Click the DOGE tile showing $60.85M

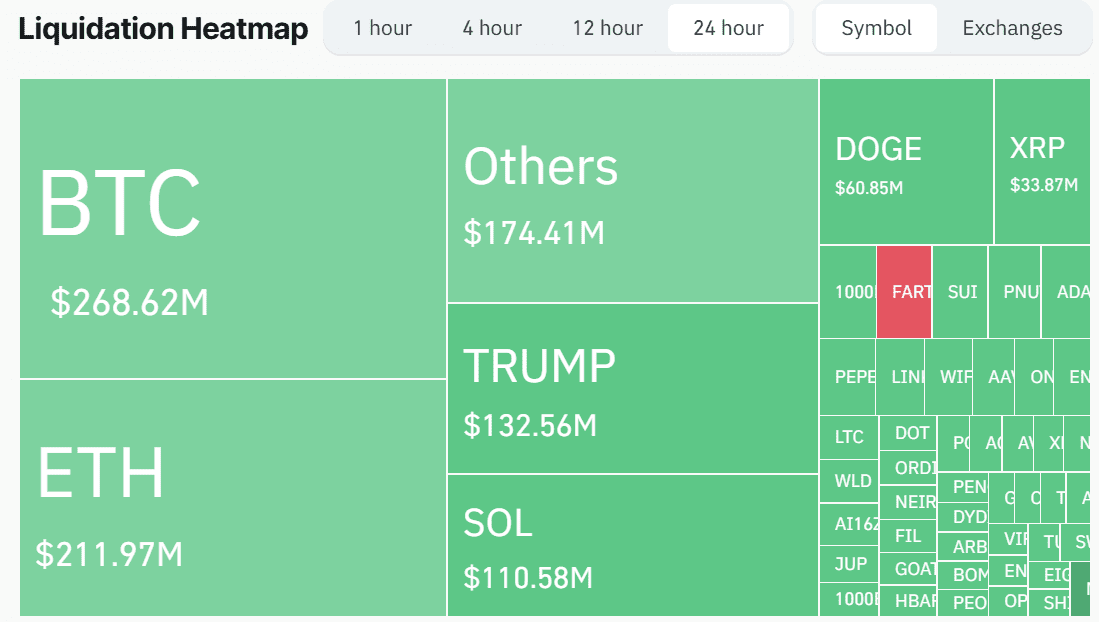(x=905, y=160)
